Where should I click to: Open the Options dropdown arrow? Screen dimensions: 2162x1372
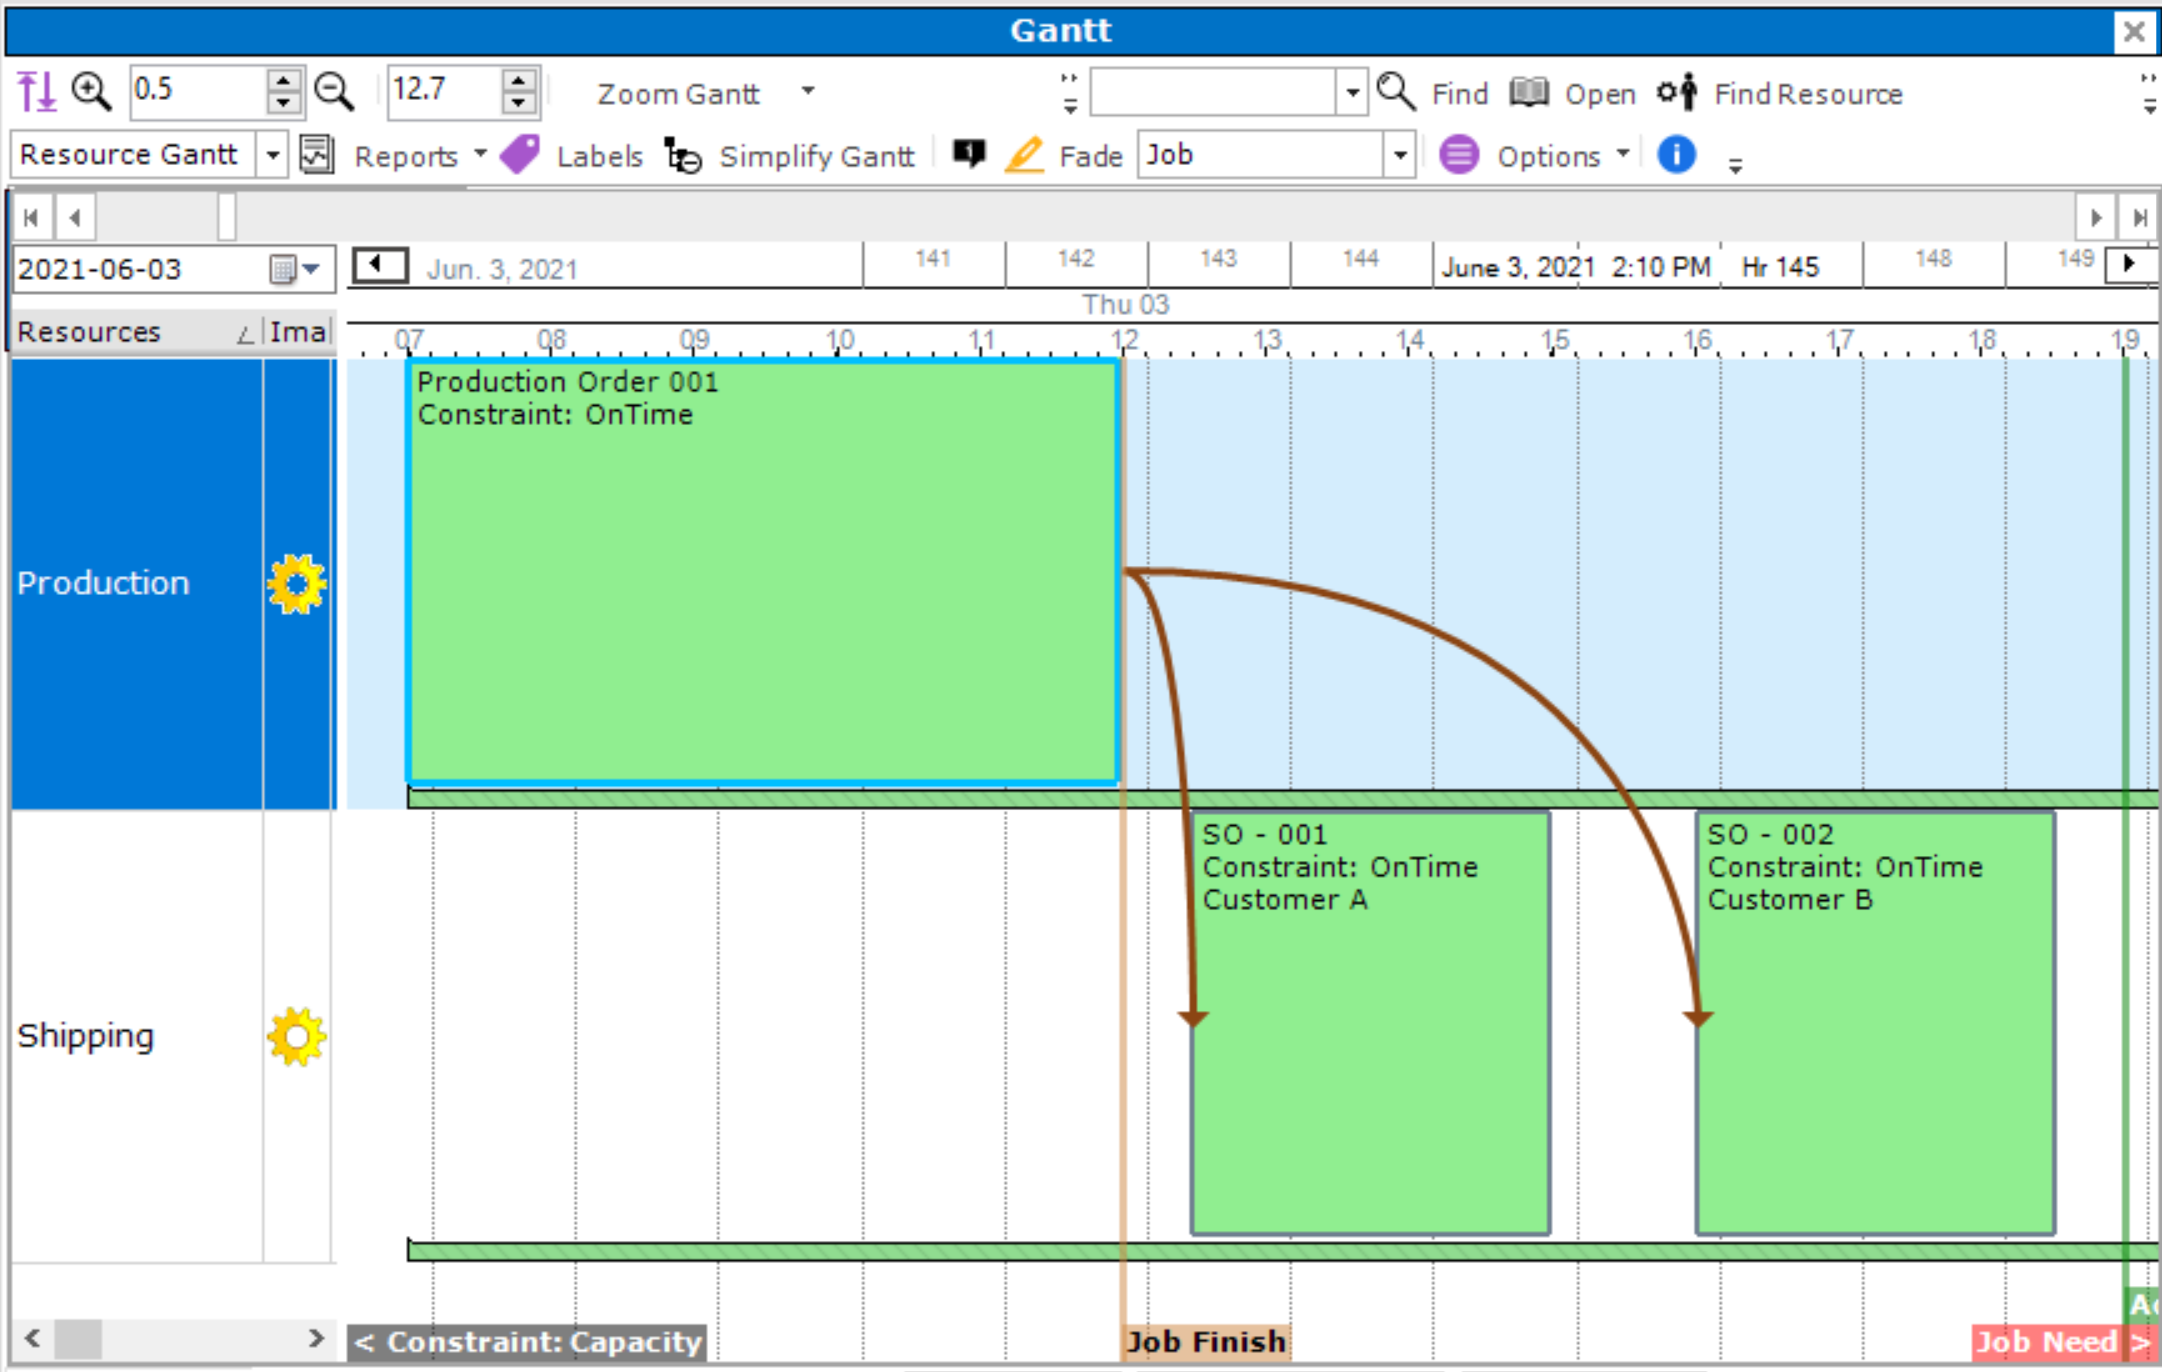pyautogui.click(x=1623, y=154)
